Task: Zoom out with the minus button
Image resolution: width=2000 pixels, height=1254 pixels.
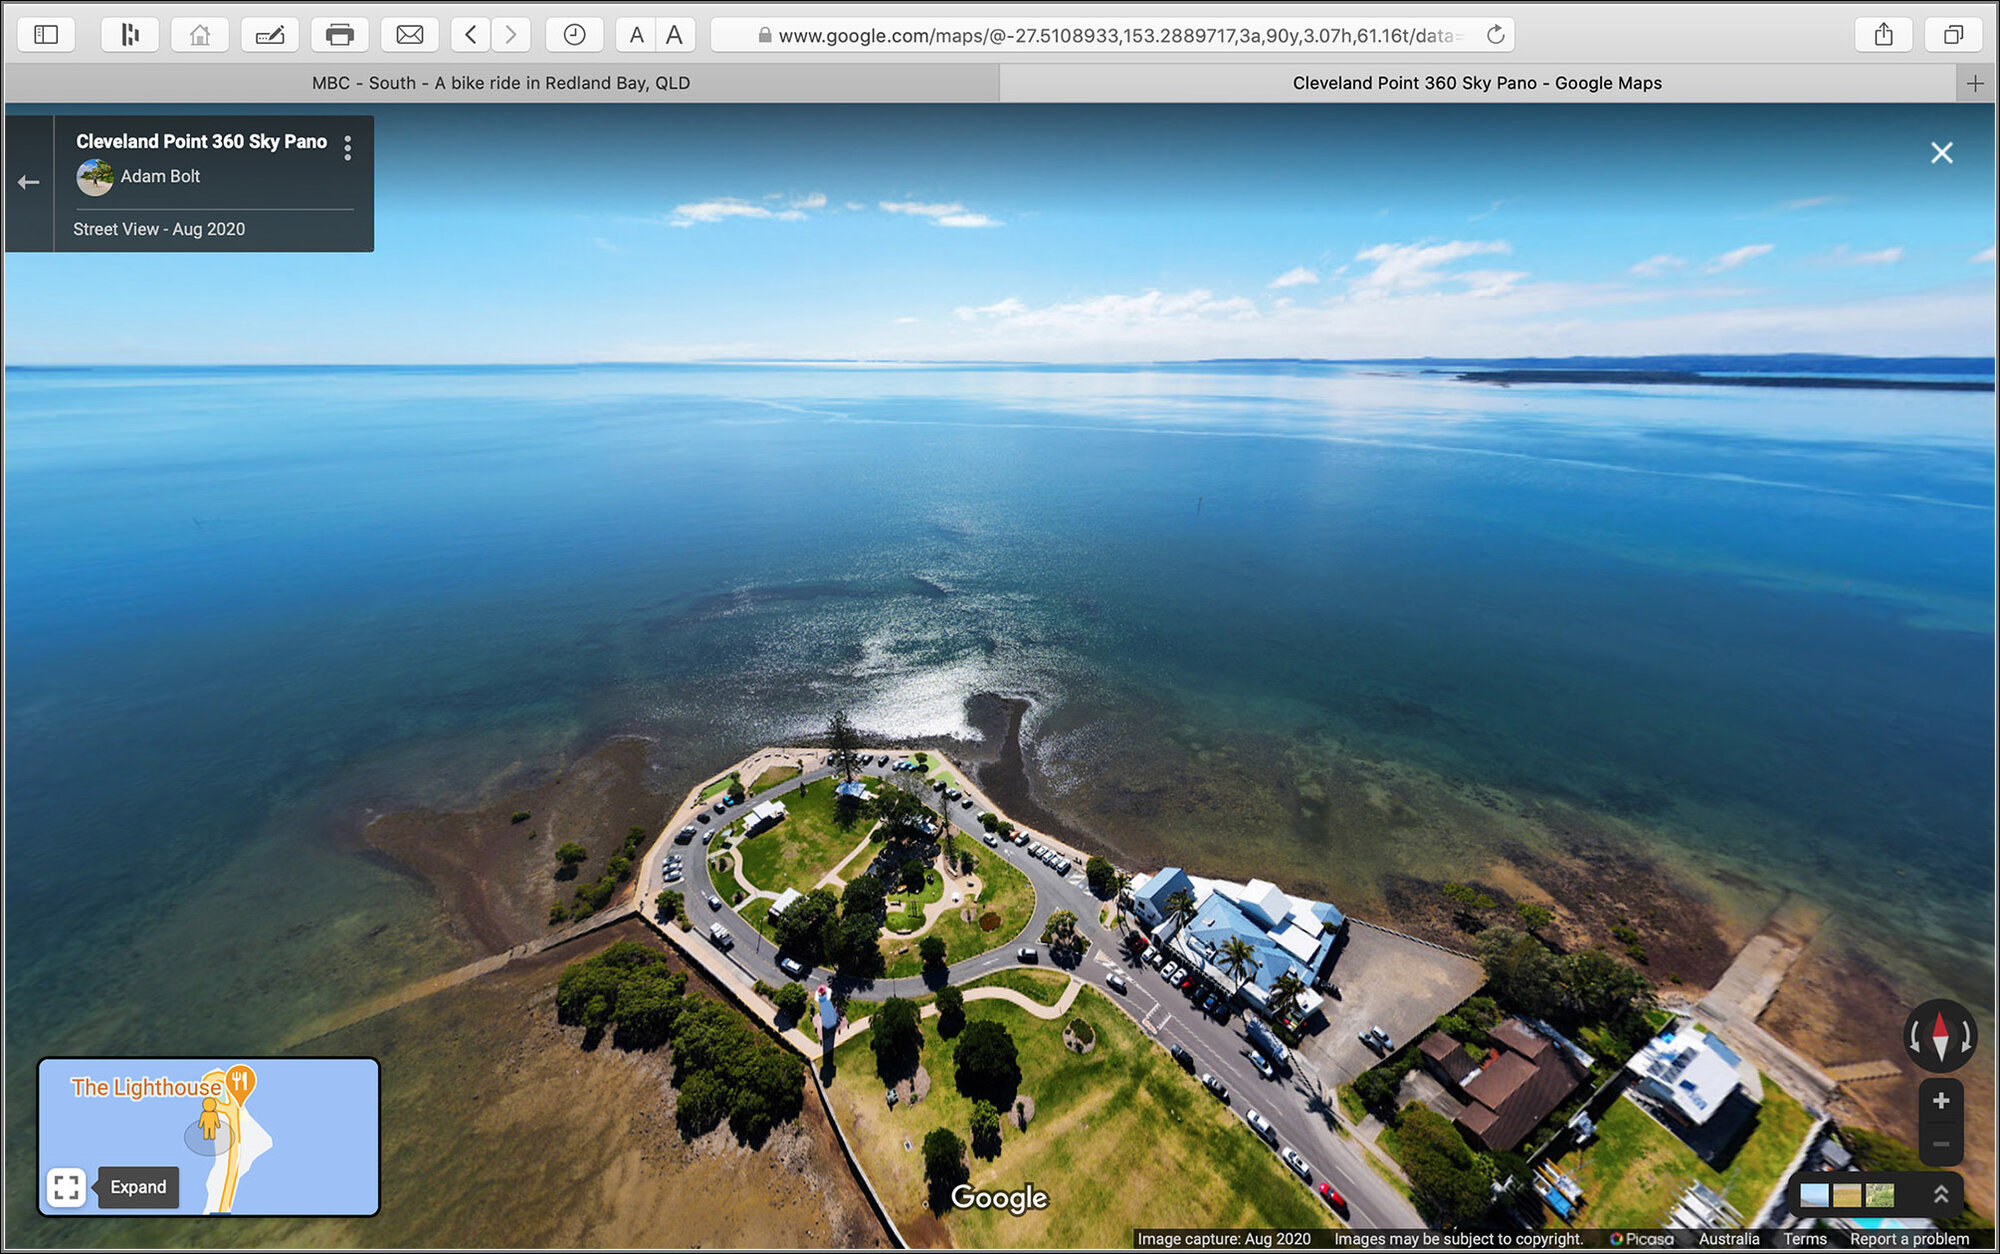Action: pyautogui.click(x=1940, y=1144)
